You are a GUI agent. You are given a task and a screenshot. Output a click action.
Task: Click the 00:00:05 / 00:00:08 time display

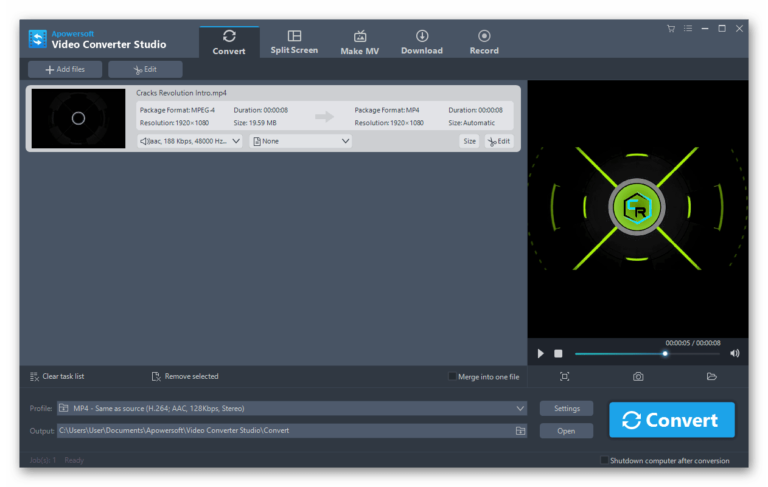click(693, 343)
